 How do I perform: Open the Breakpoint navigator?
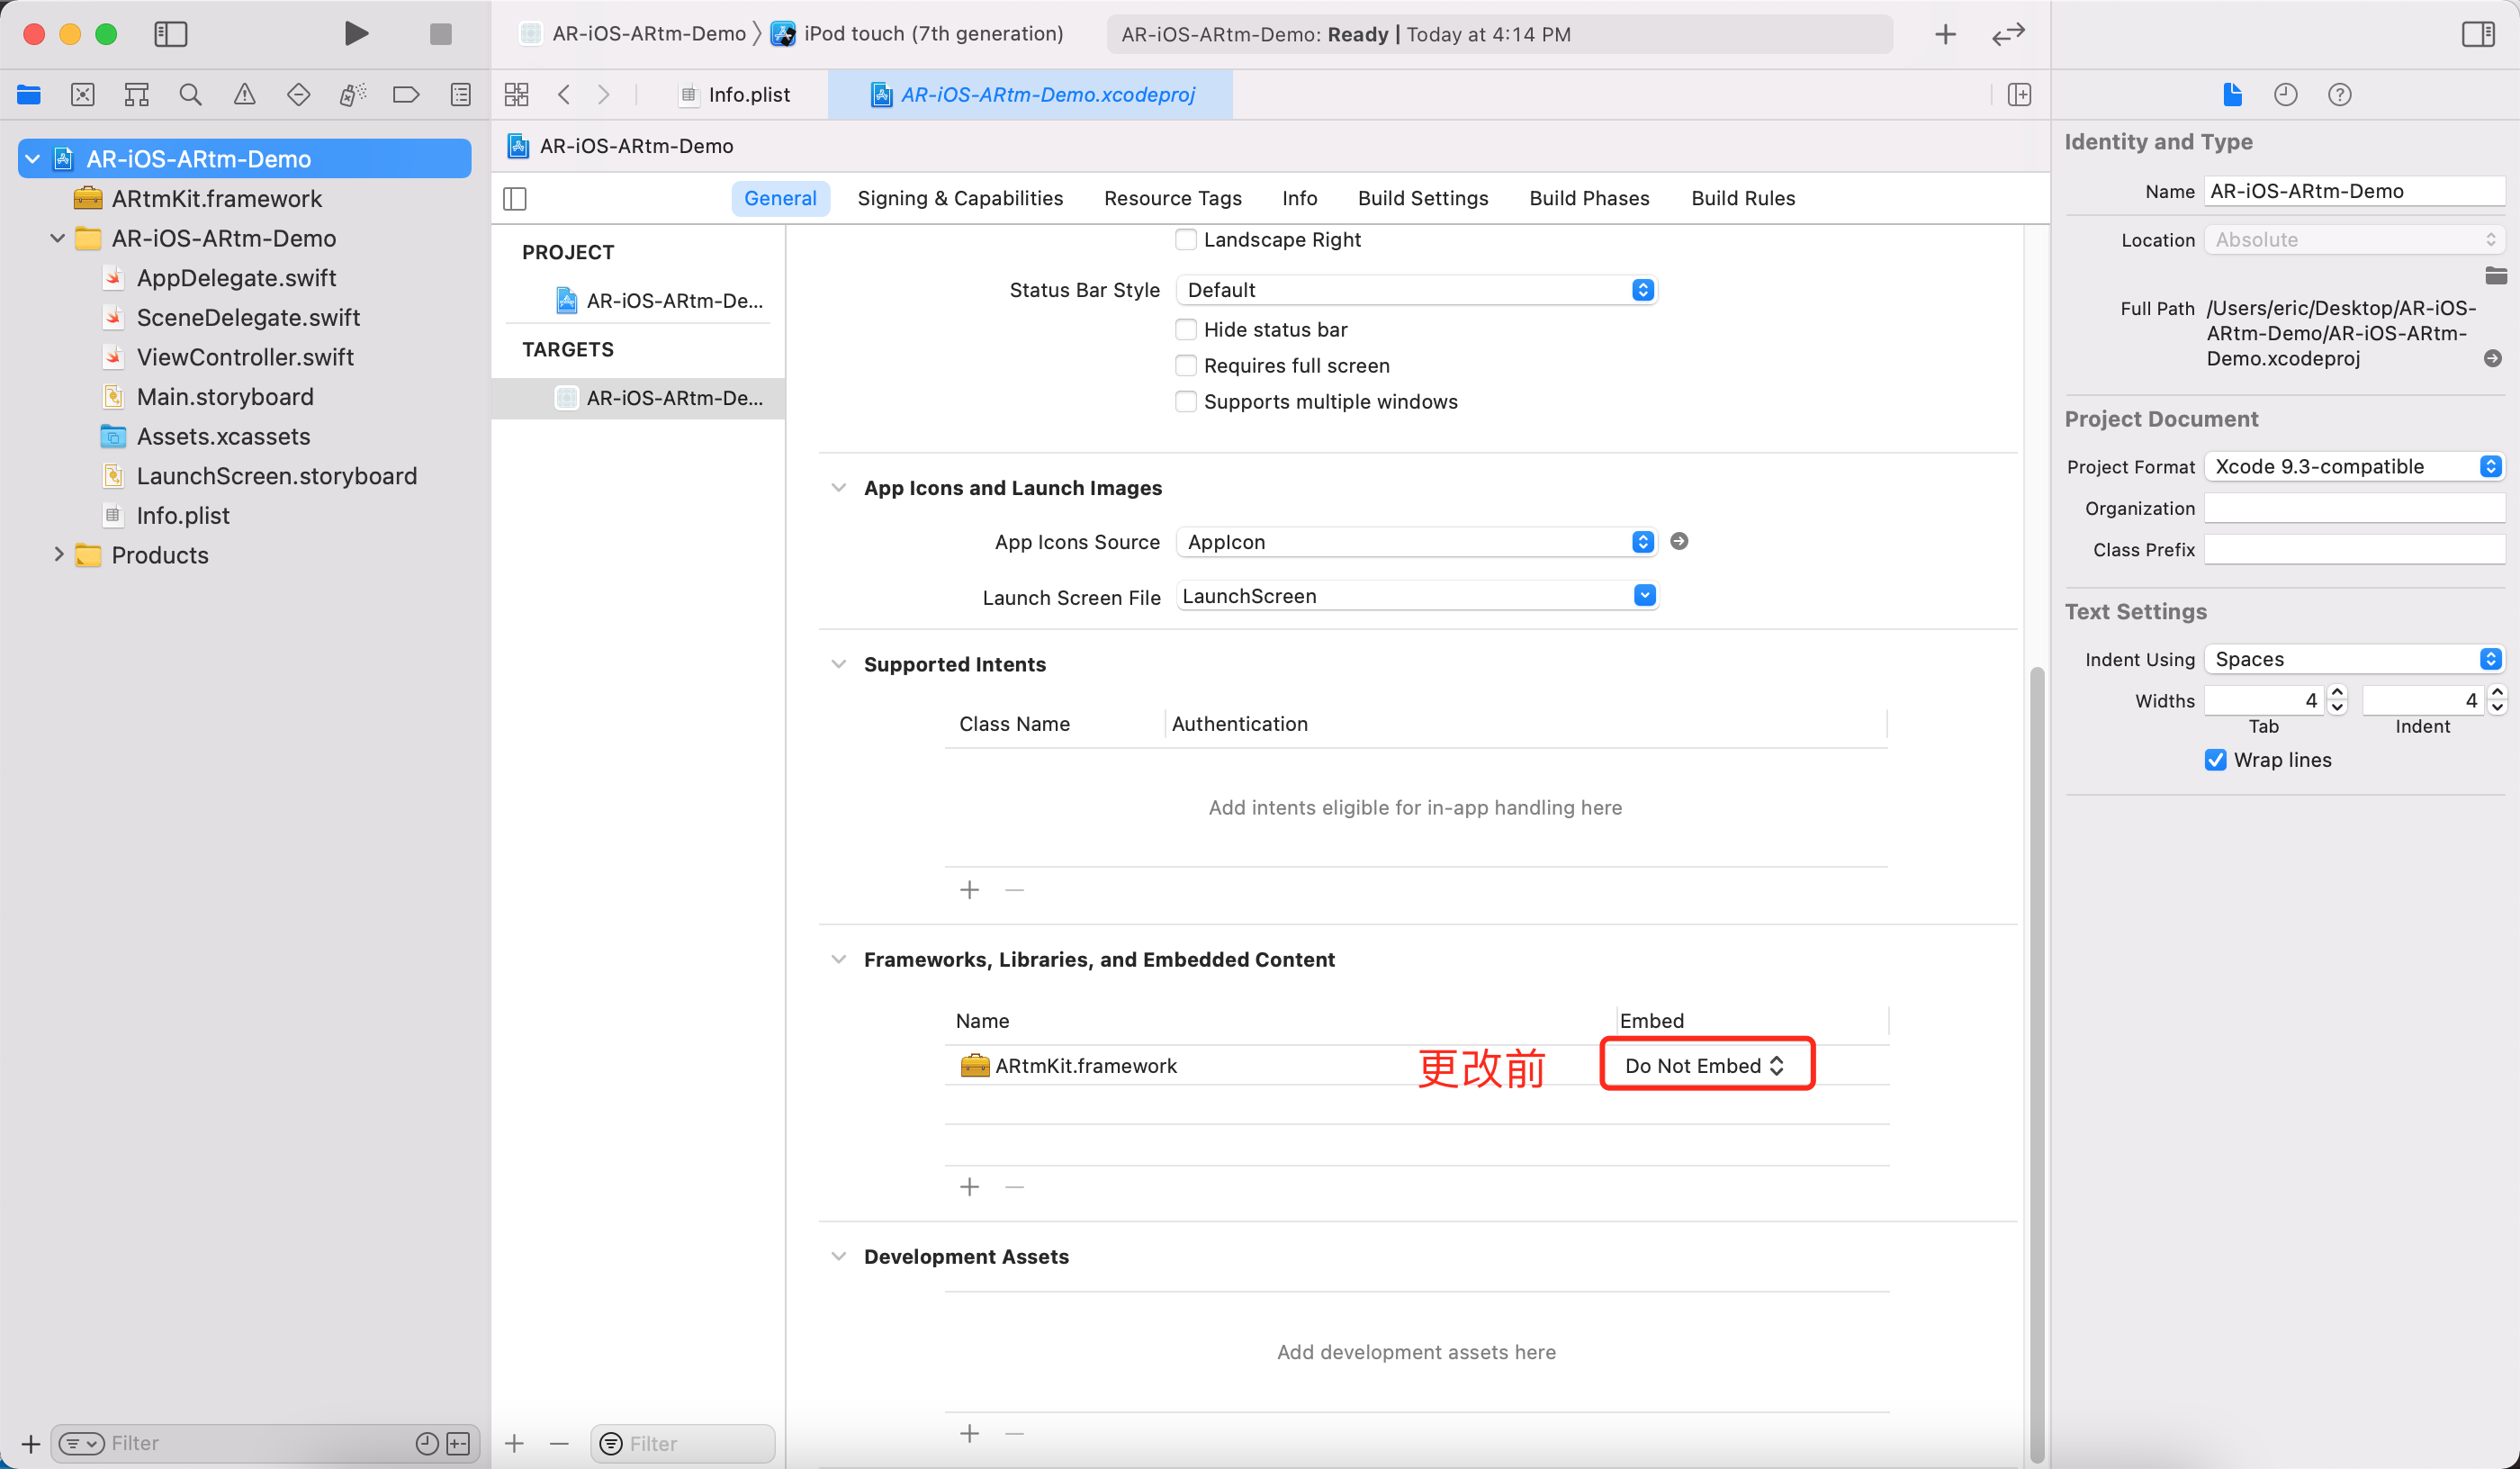tap(406, 95)
